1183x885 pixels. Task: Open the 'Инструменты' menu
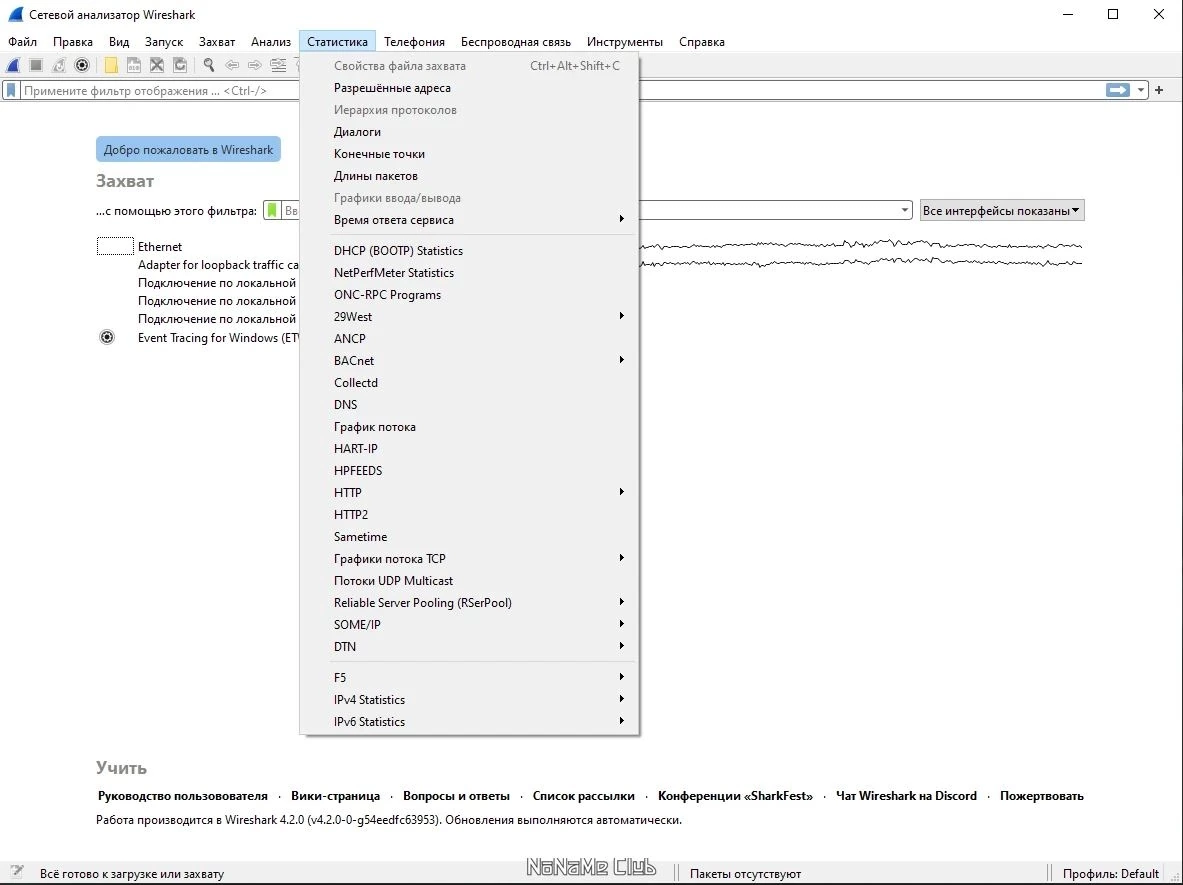(x=625, y=41)
